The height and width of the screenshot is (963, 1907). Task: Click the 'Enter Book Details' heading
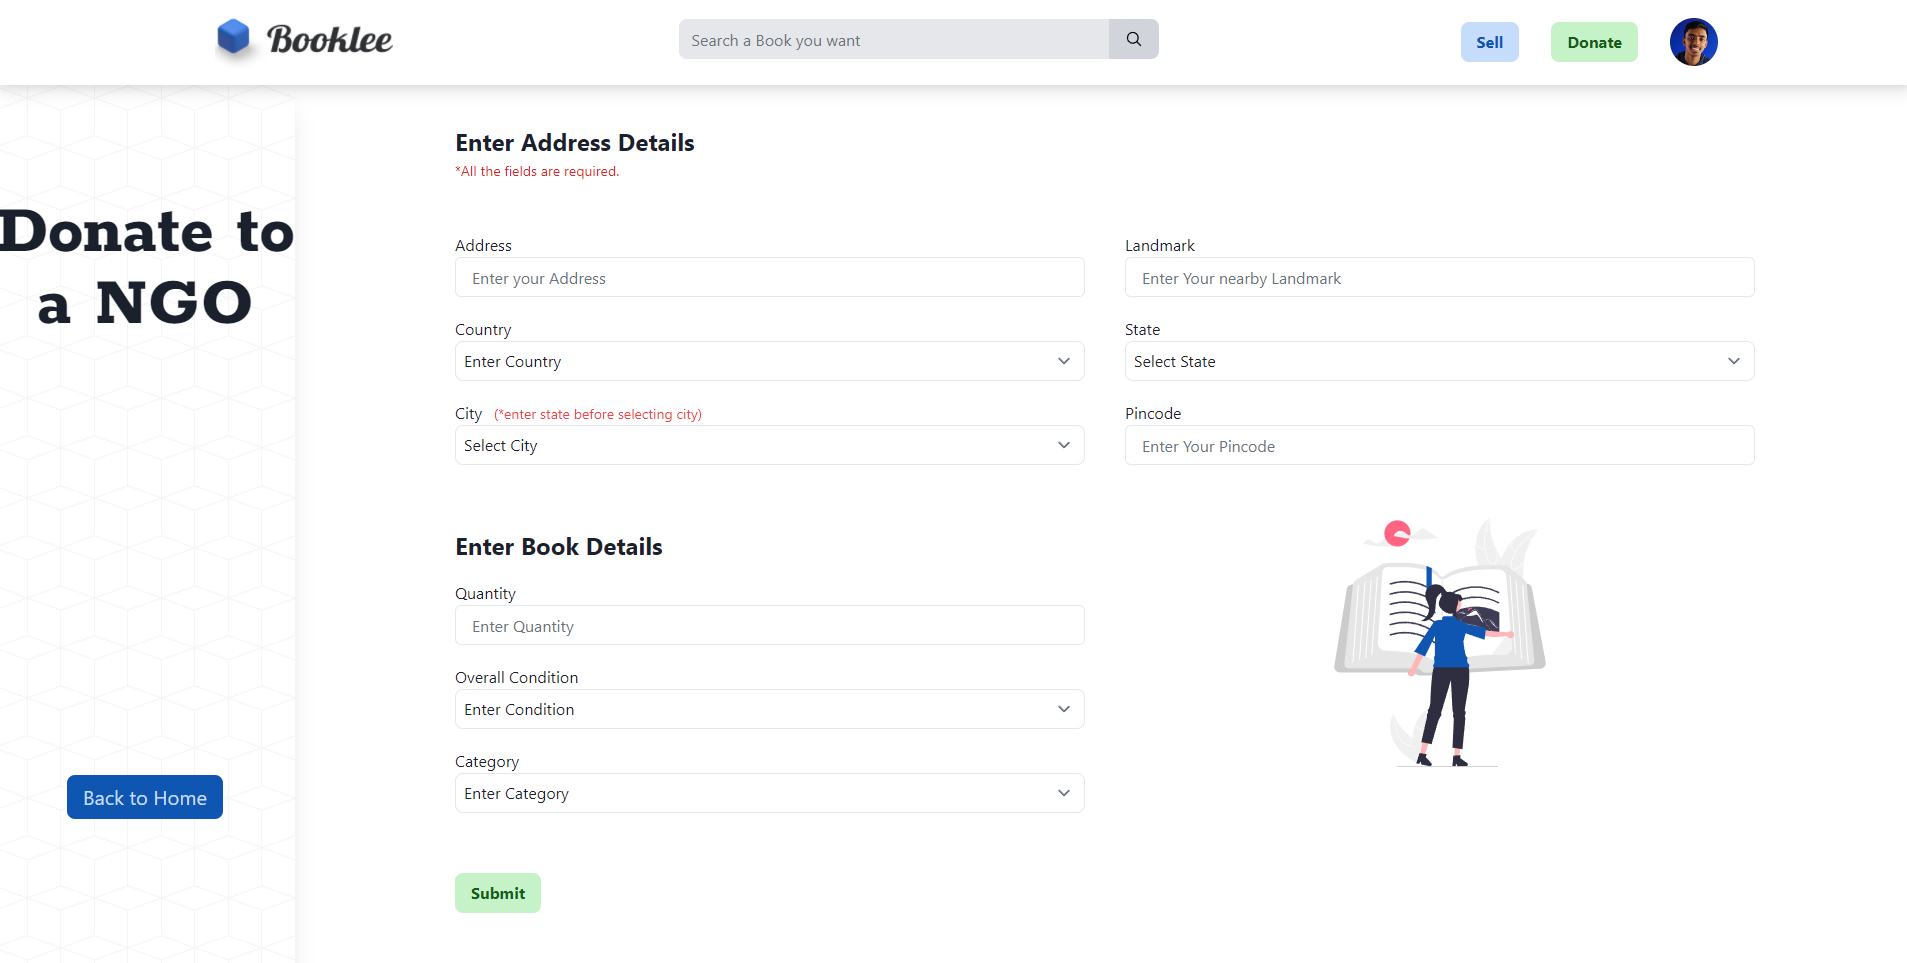point(559,547)
